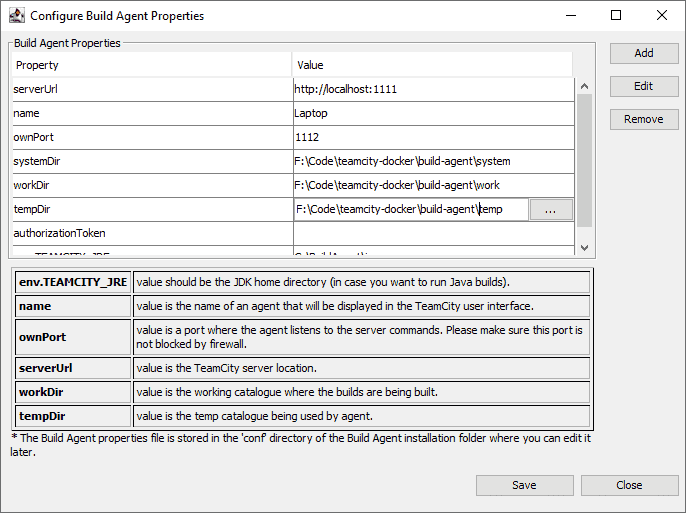
Task: Select the workDir property cell in table
Action: point(153,185)
